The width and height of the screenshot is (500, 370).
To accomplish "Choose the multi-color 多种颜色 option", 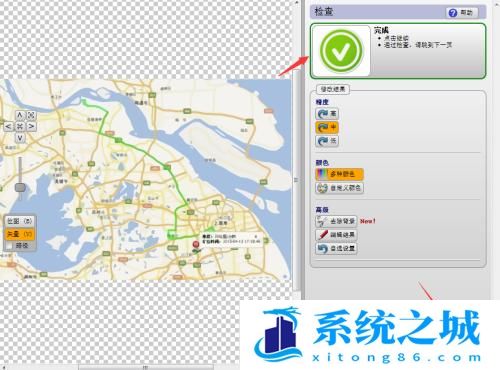I will pyautogui.click(x=339, y=174).
